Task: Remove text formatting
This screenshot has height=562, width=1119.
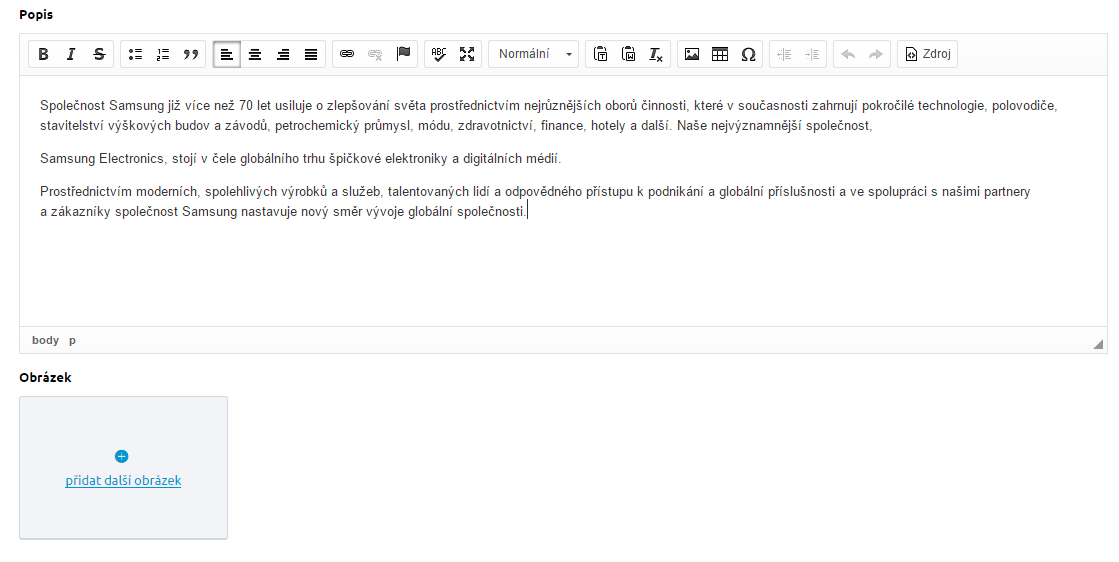Action: (656, 54)
